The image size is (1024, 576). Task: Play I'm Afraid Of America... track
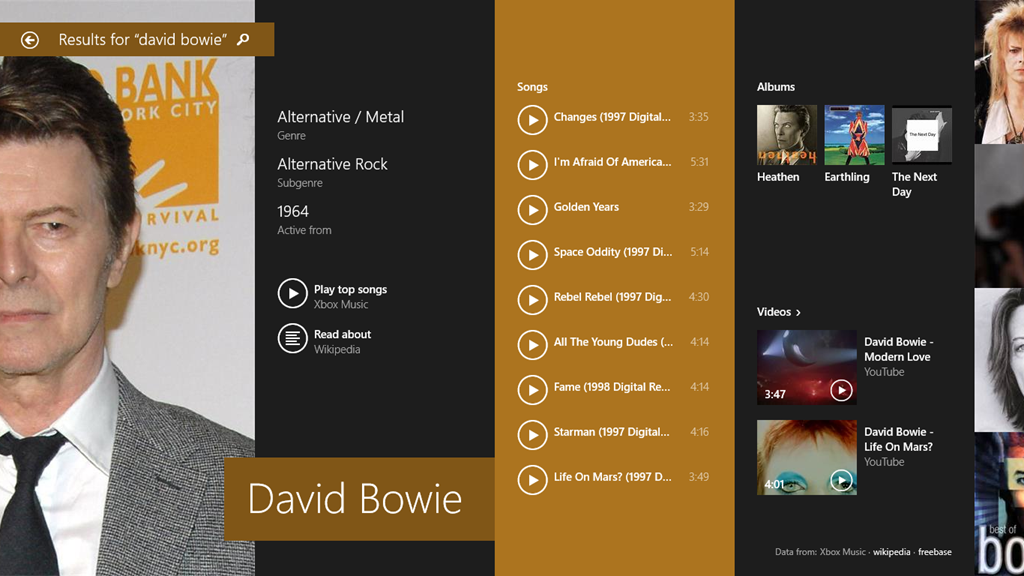pyautogui.click(x=532, y=165)
